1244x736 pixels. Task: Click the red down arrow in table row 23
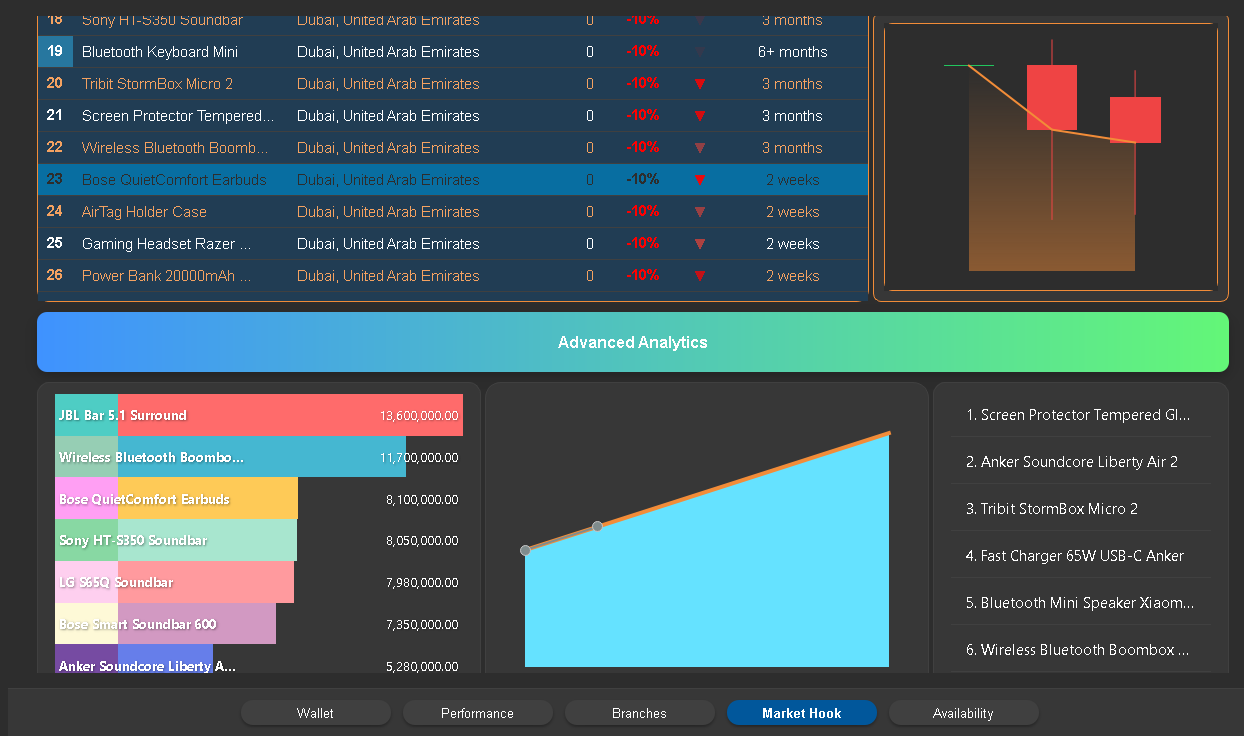point(700,180)
